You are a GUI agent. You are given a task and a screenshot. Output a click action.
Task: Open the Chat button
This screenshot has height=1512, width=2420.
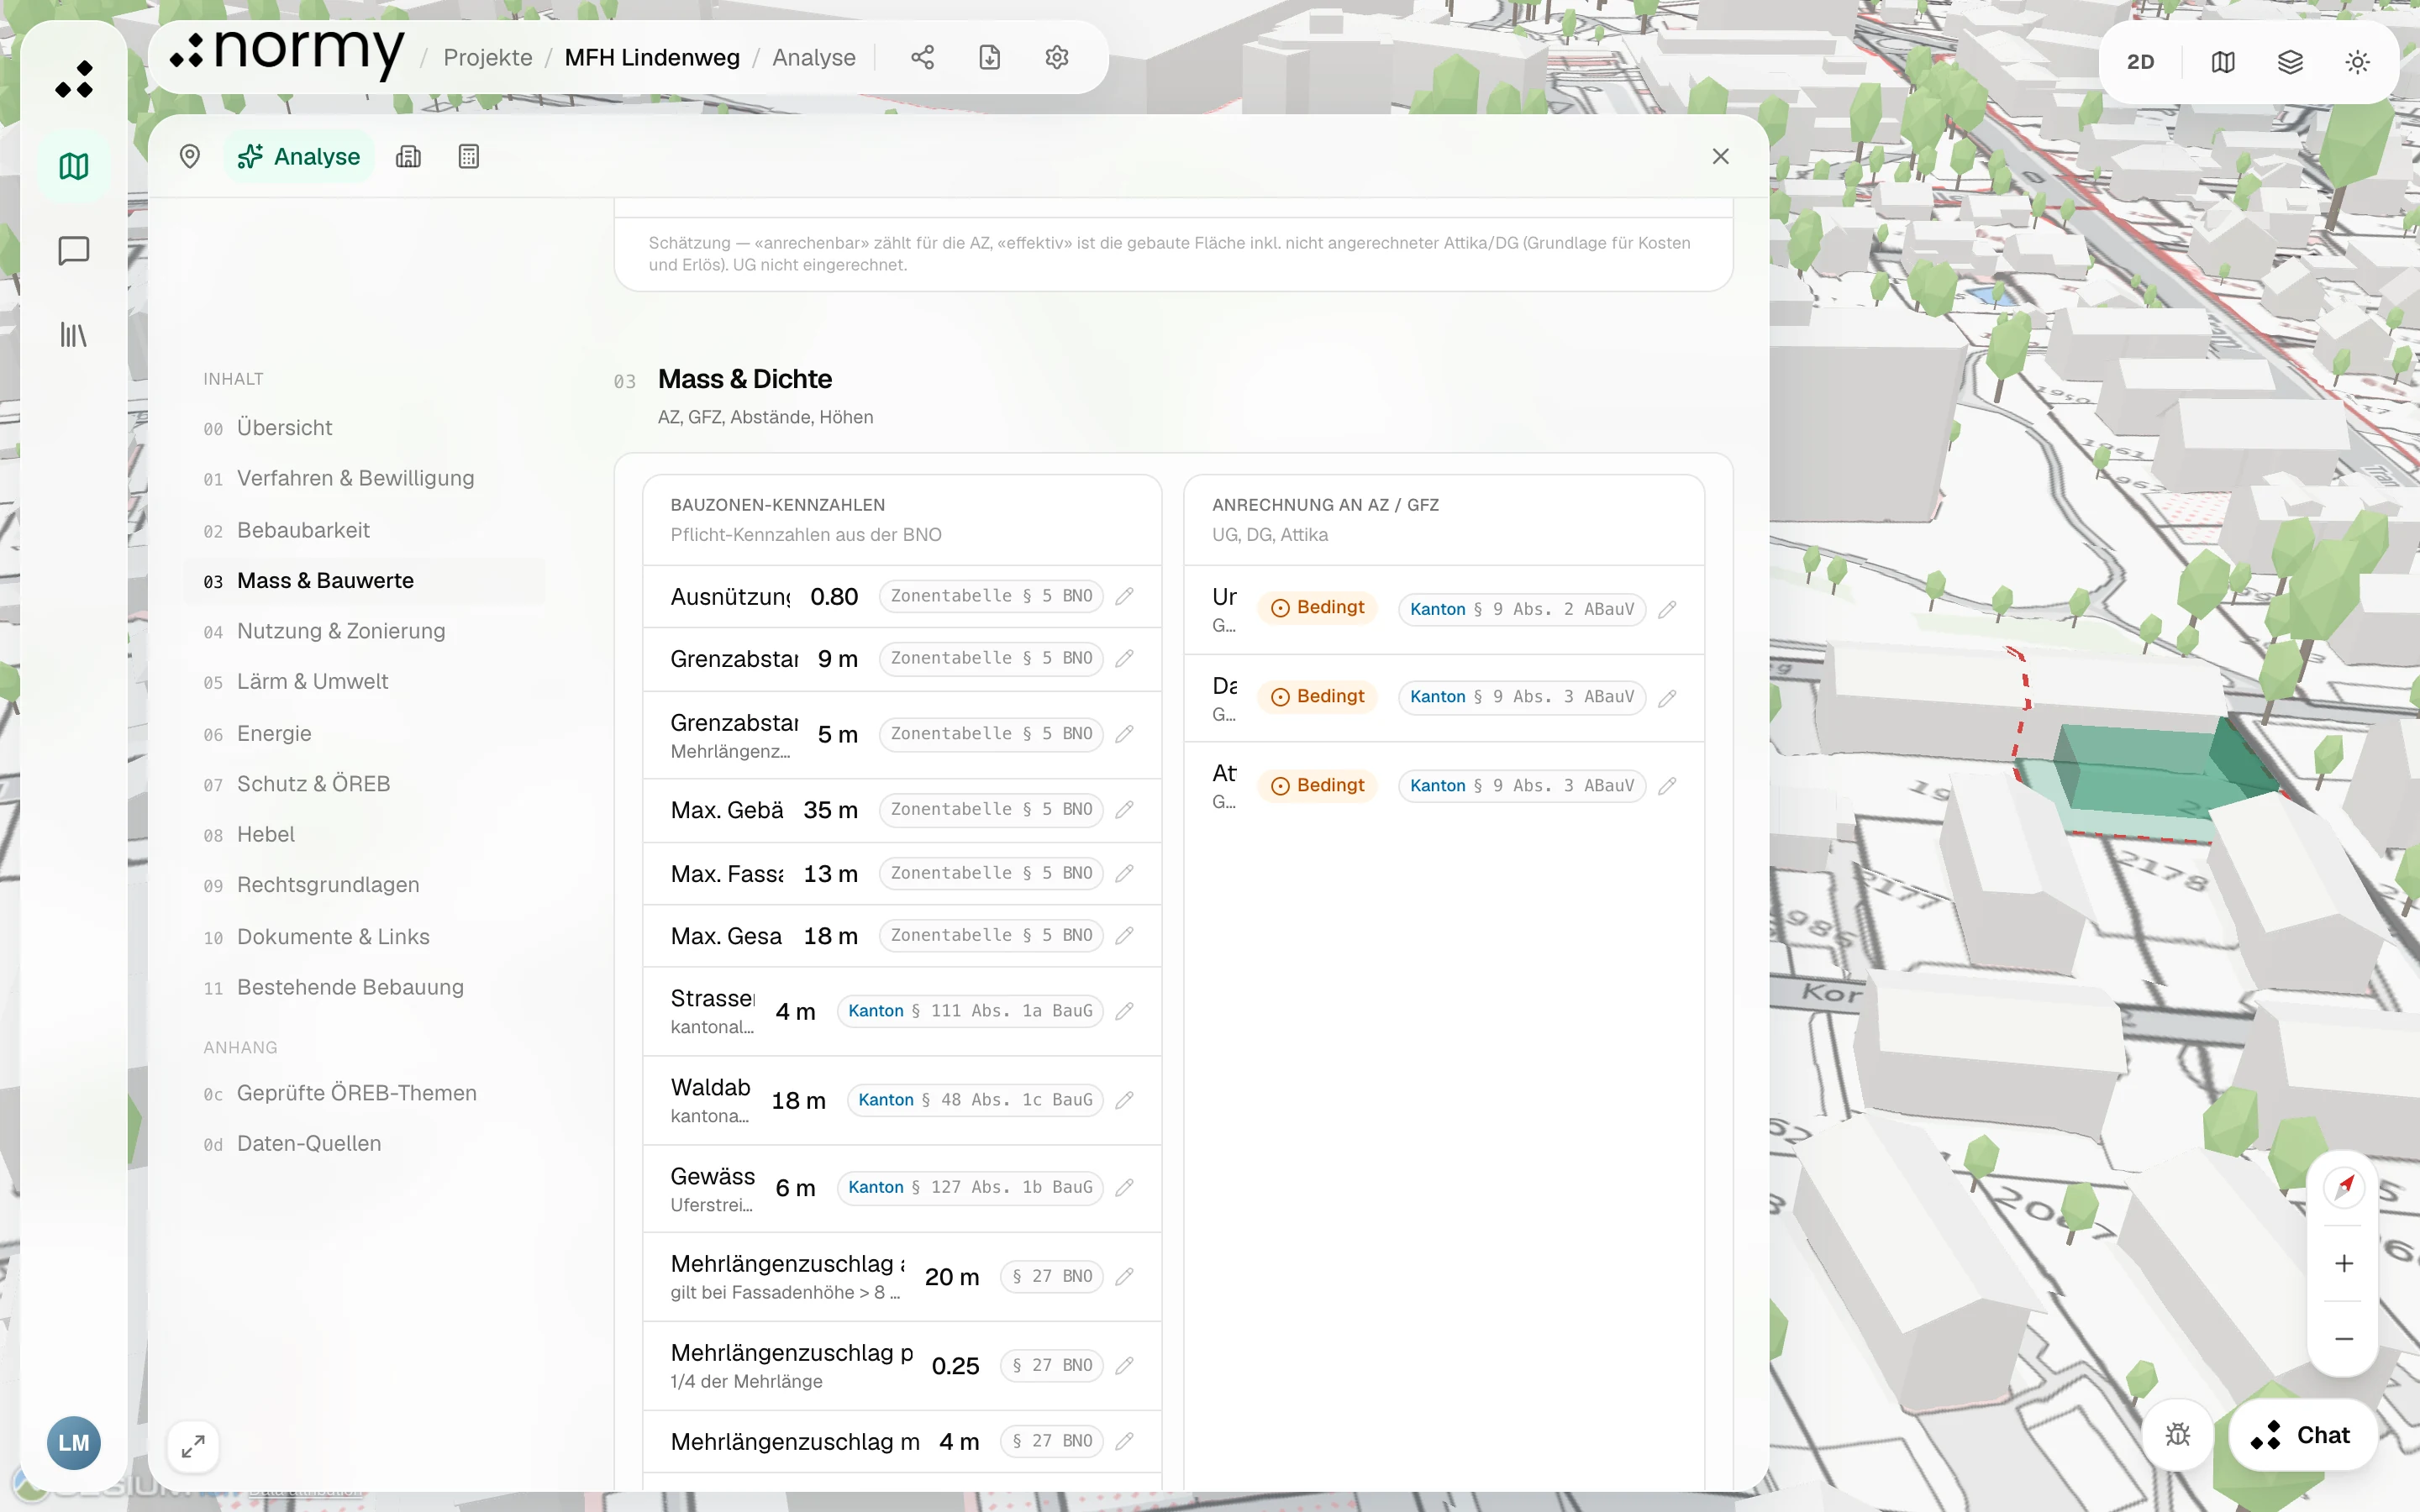(x=2302, y=1435)
